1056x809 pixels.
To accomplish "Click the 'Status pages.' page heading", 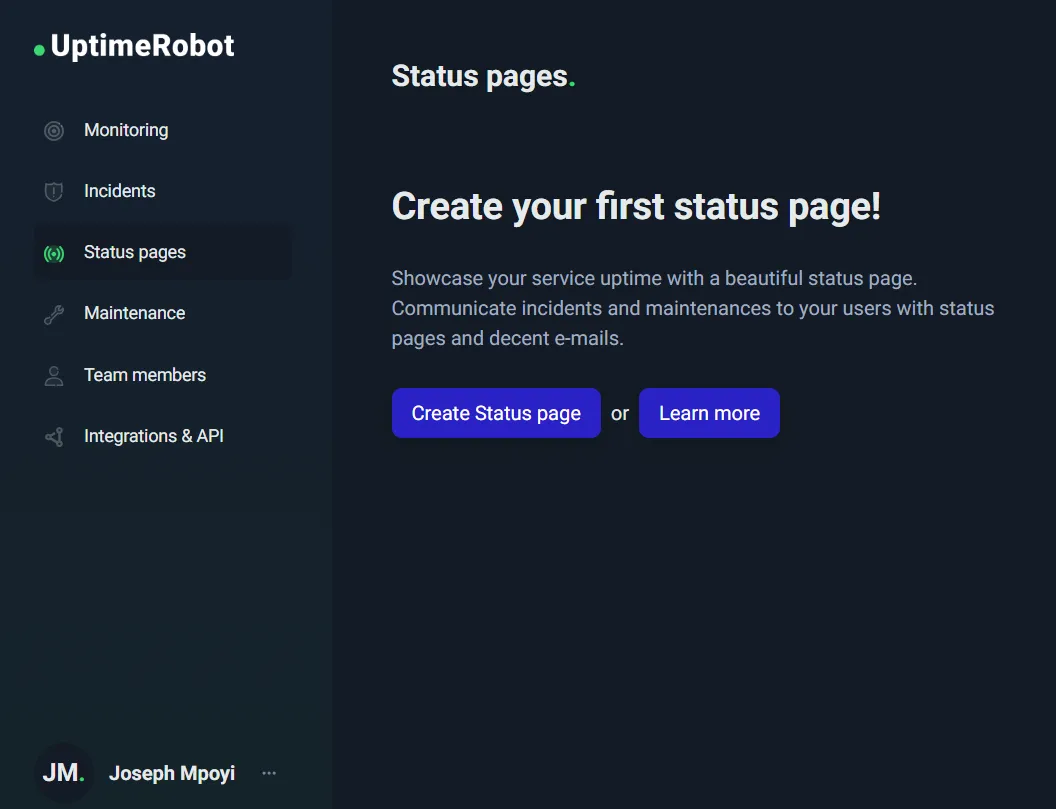I will point(484,76).
